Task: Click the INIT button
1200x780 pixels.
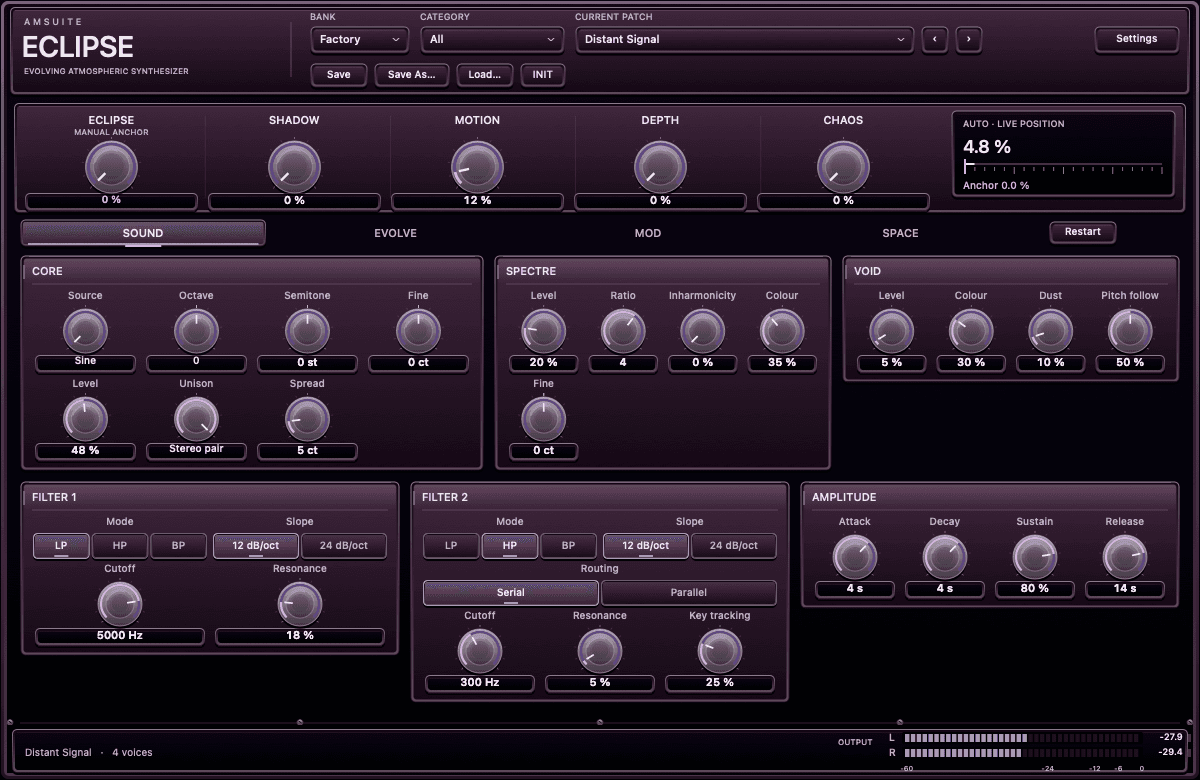Action: click(543, 75)
